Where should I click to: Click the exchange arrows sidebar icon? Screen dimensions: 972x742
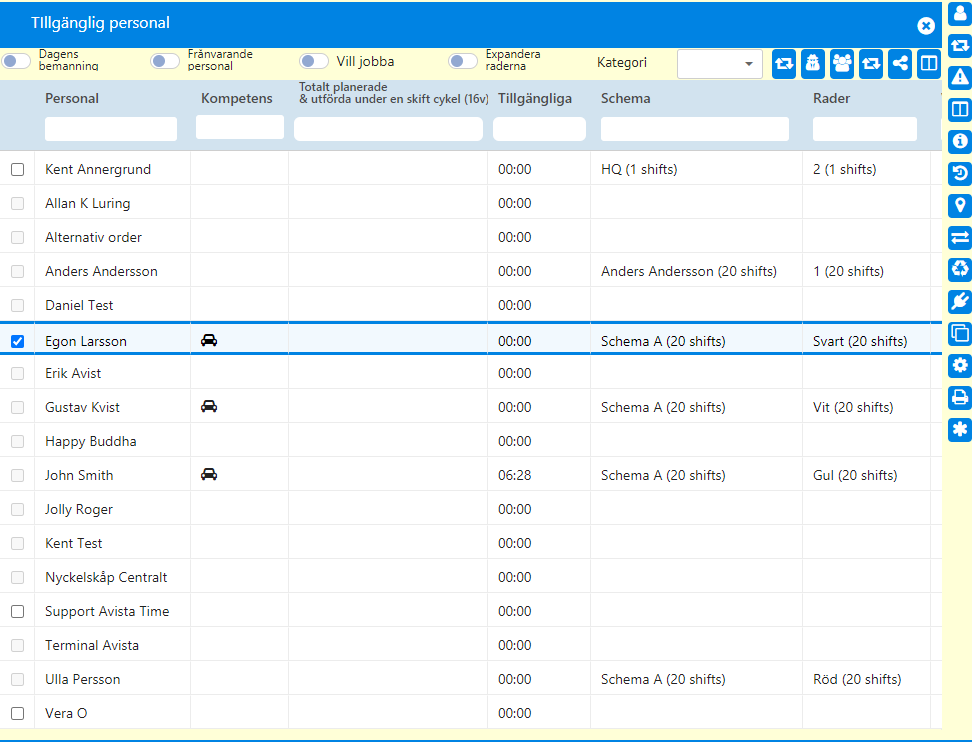pyautogui.click(x=960, y=237)
